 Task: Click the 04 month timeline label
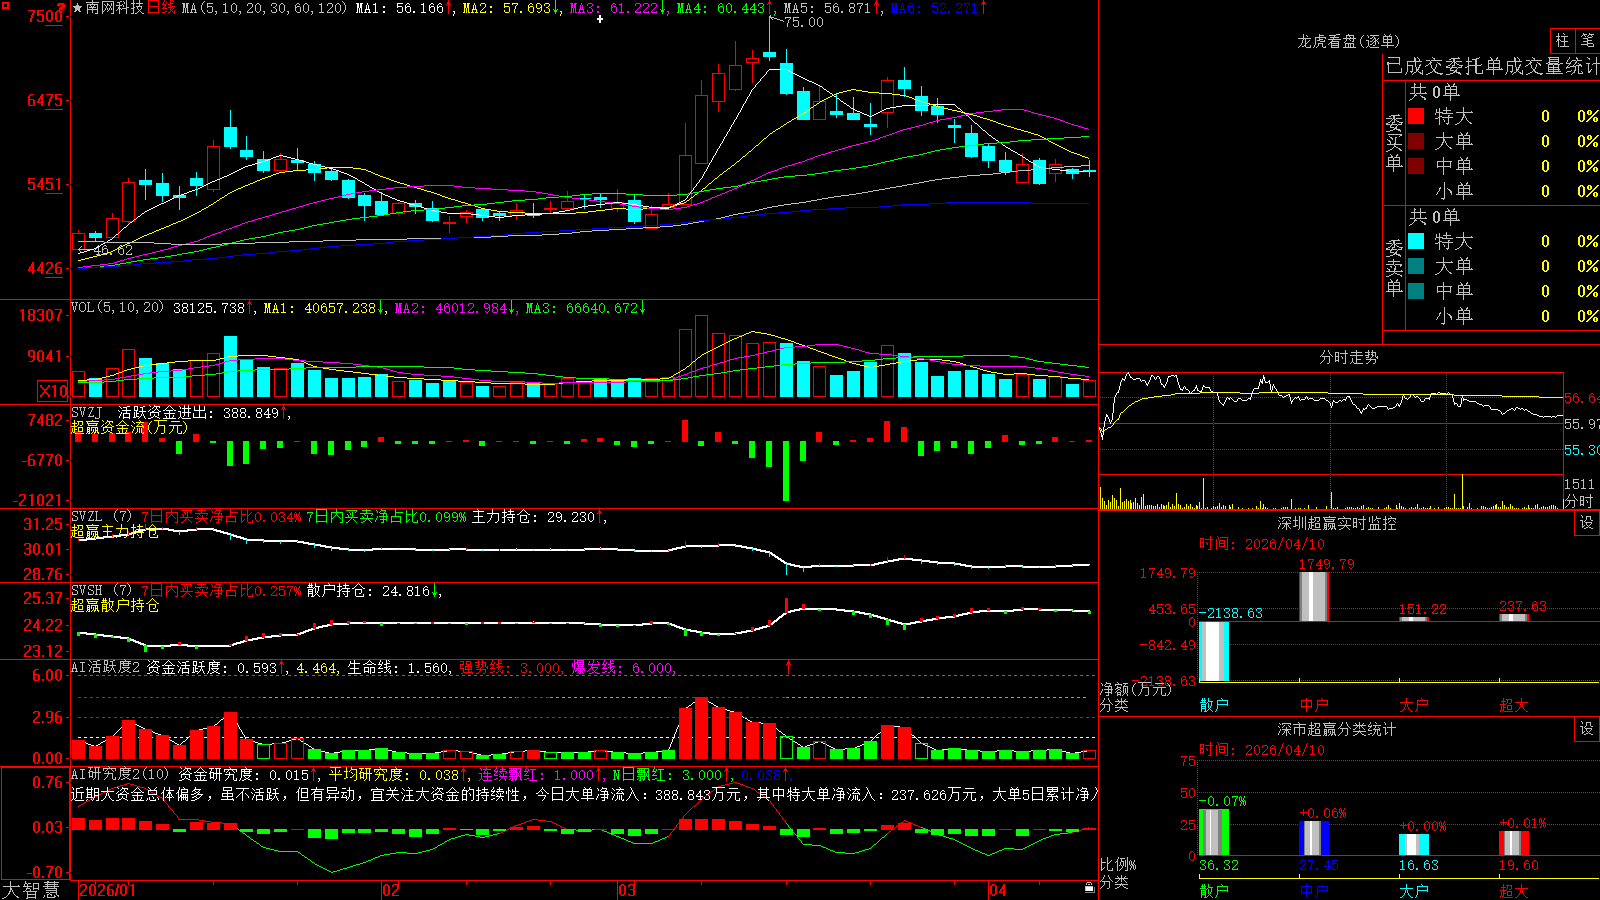coord(997,890)
